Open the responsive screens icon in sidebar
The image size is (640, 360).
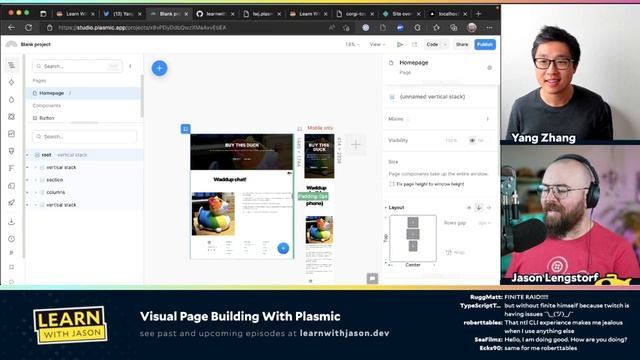click(x=11, y=186)
